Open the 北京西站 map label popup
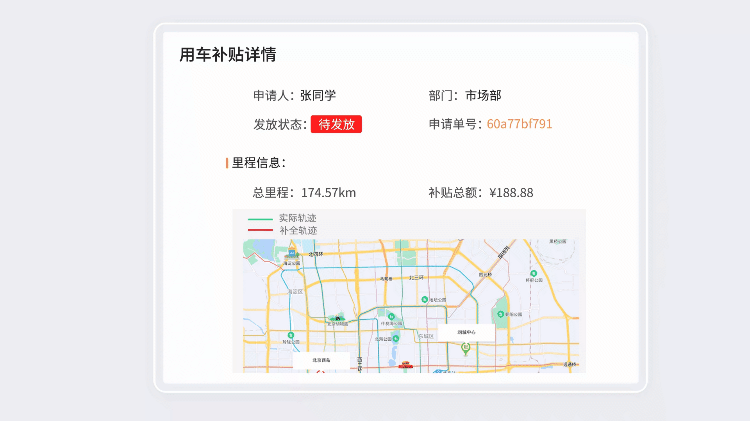The height and width of the screenshot is (421, 750). [321, 360]
